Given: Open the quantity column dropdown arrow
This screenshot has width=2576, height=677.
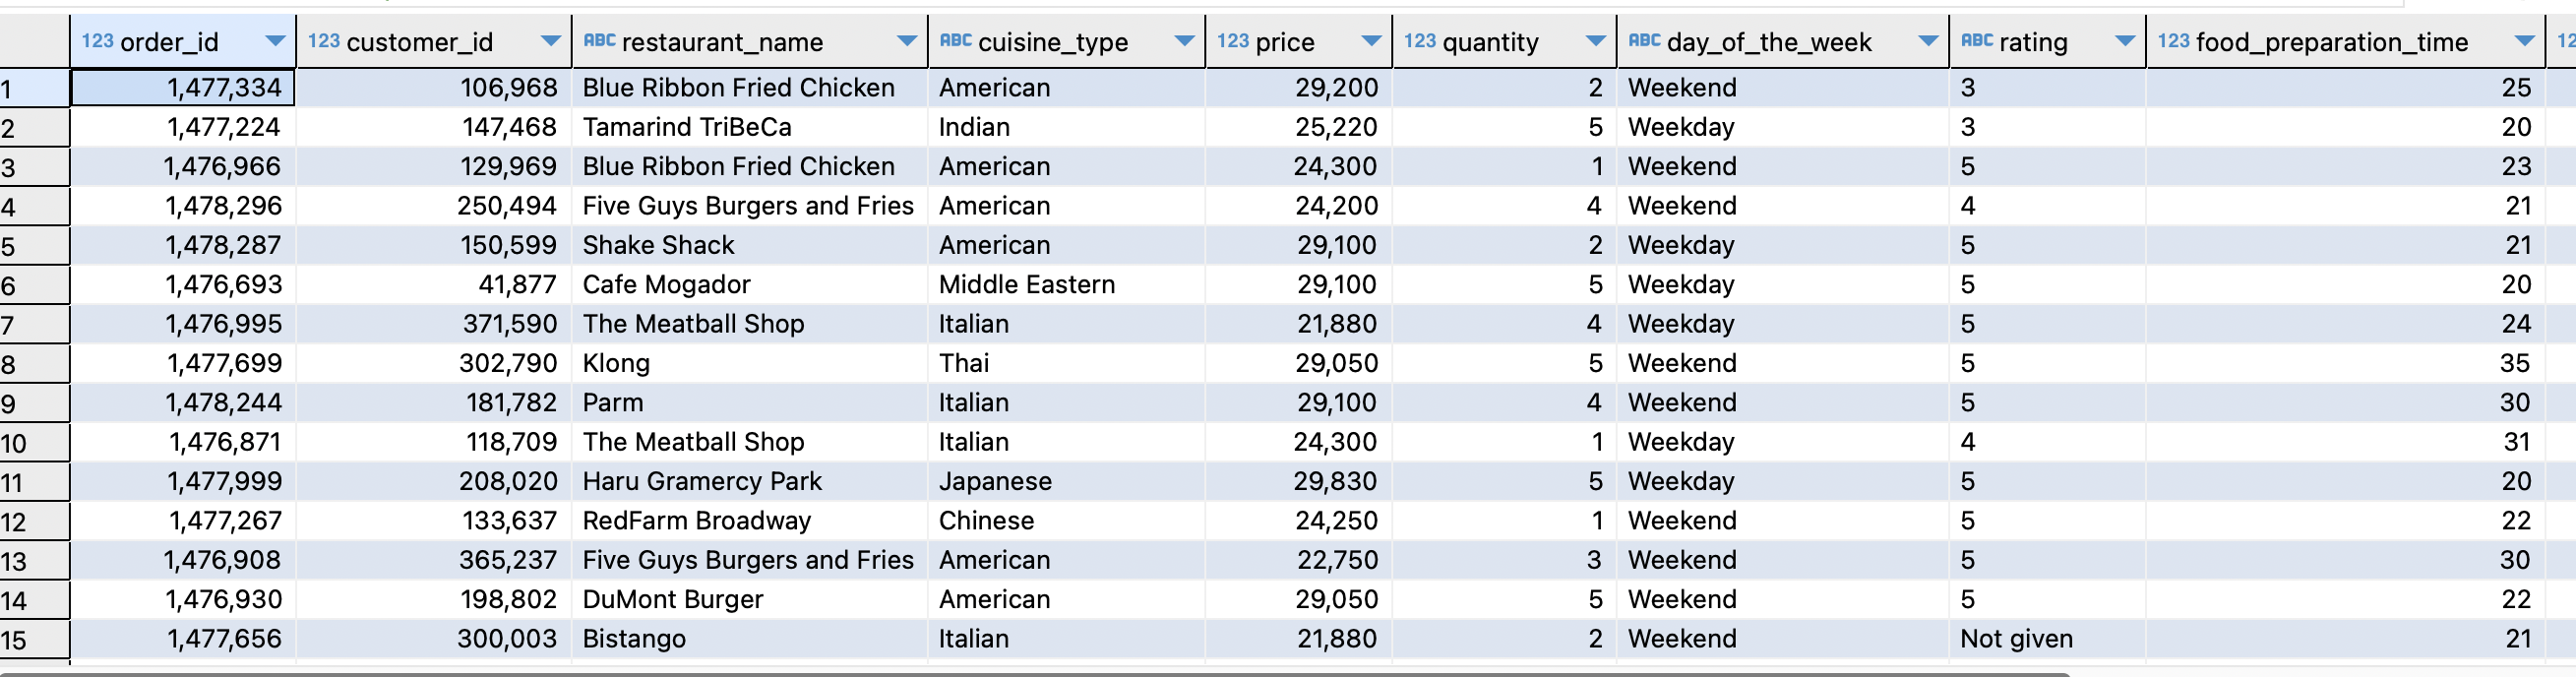Looking at the screenshot, I should (x=1596, y=42).
